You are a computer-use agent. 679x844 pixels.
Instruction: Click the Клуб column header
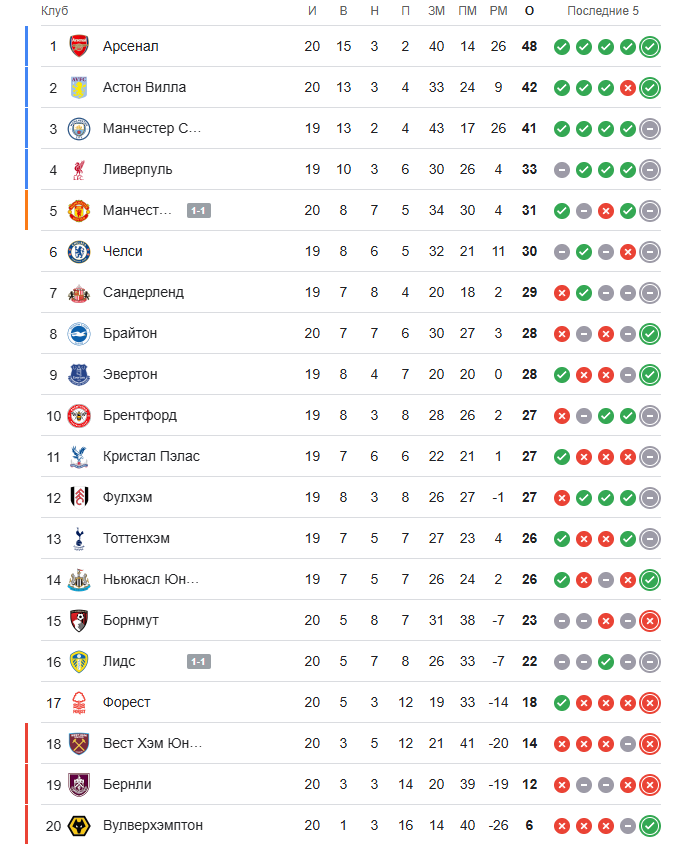(54, 11)
